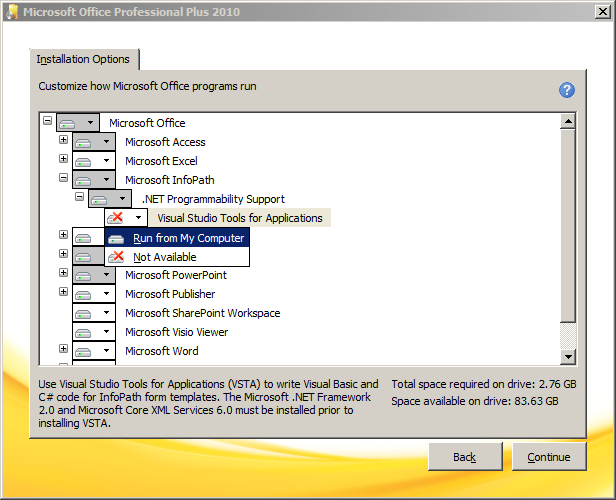Viewport: 616px width, 500px height.
Task: Close the Office setup window
Action: [602, 11]
